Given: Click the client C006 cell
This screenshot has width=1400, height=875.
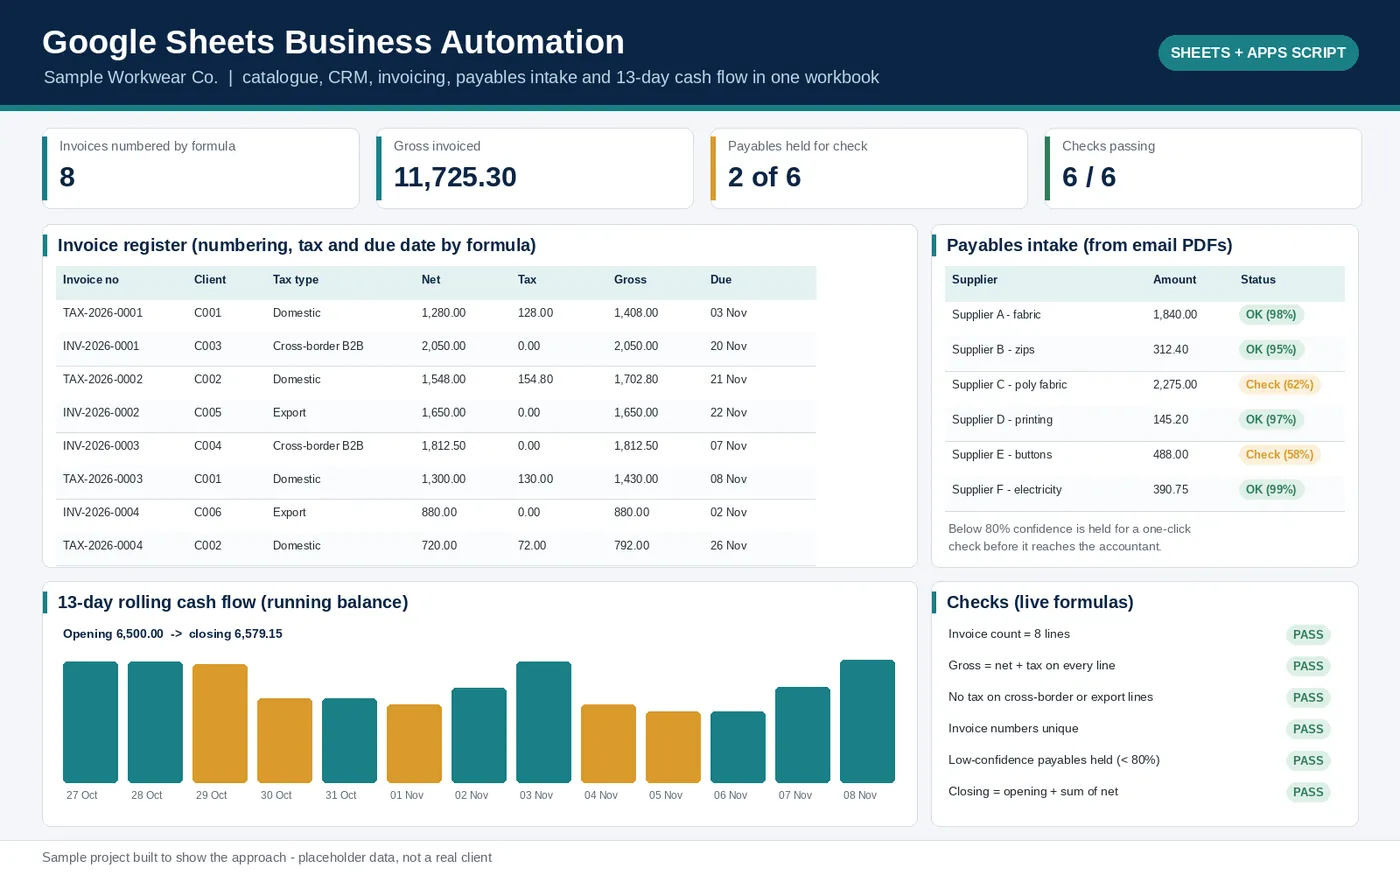Looking at the screenshot, I should click(x=208, y=512).
